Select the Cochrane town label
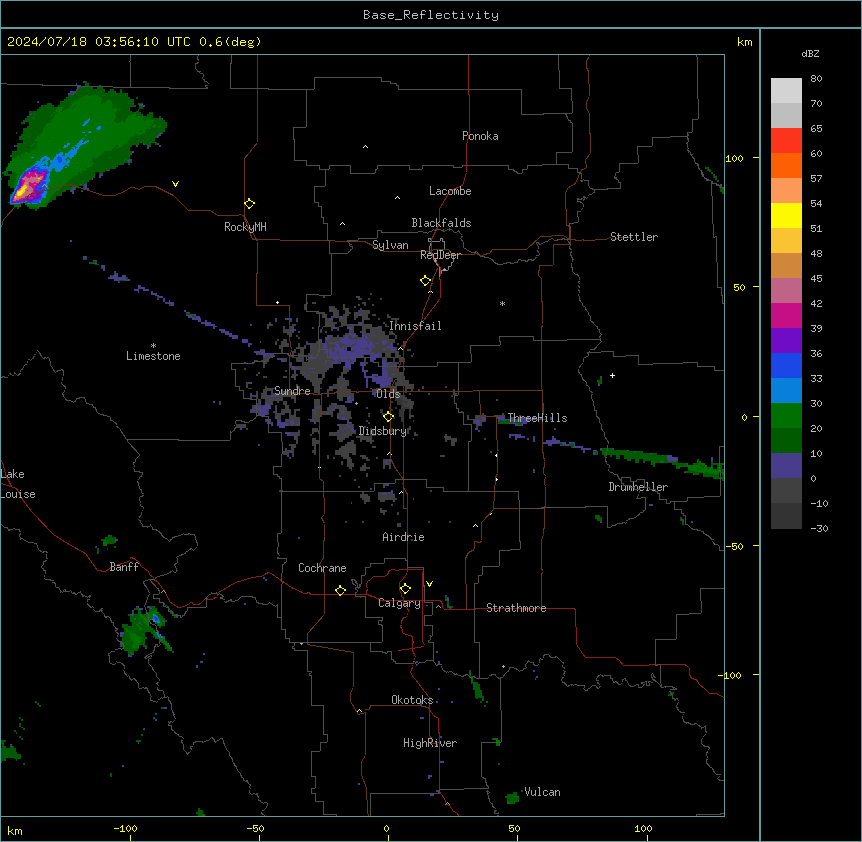 click(322, 568)
